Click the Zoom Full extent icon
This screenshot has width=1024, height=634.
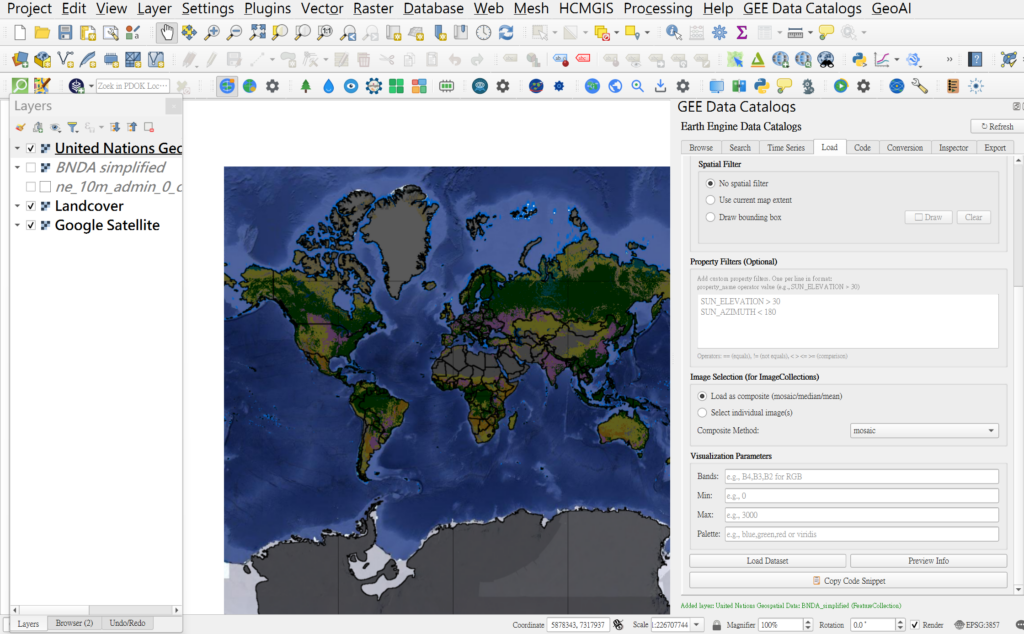257,33
